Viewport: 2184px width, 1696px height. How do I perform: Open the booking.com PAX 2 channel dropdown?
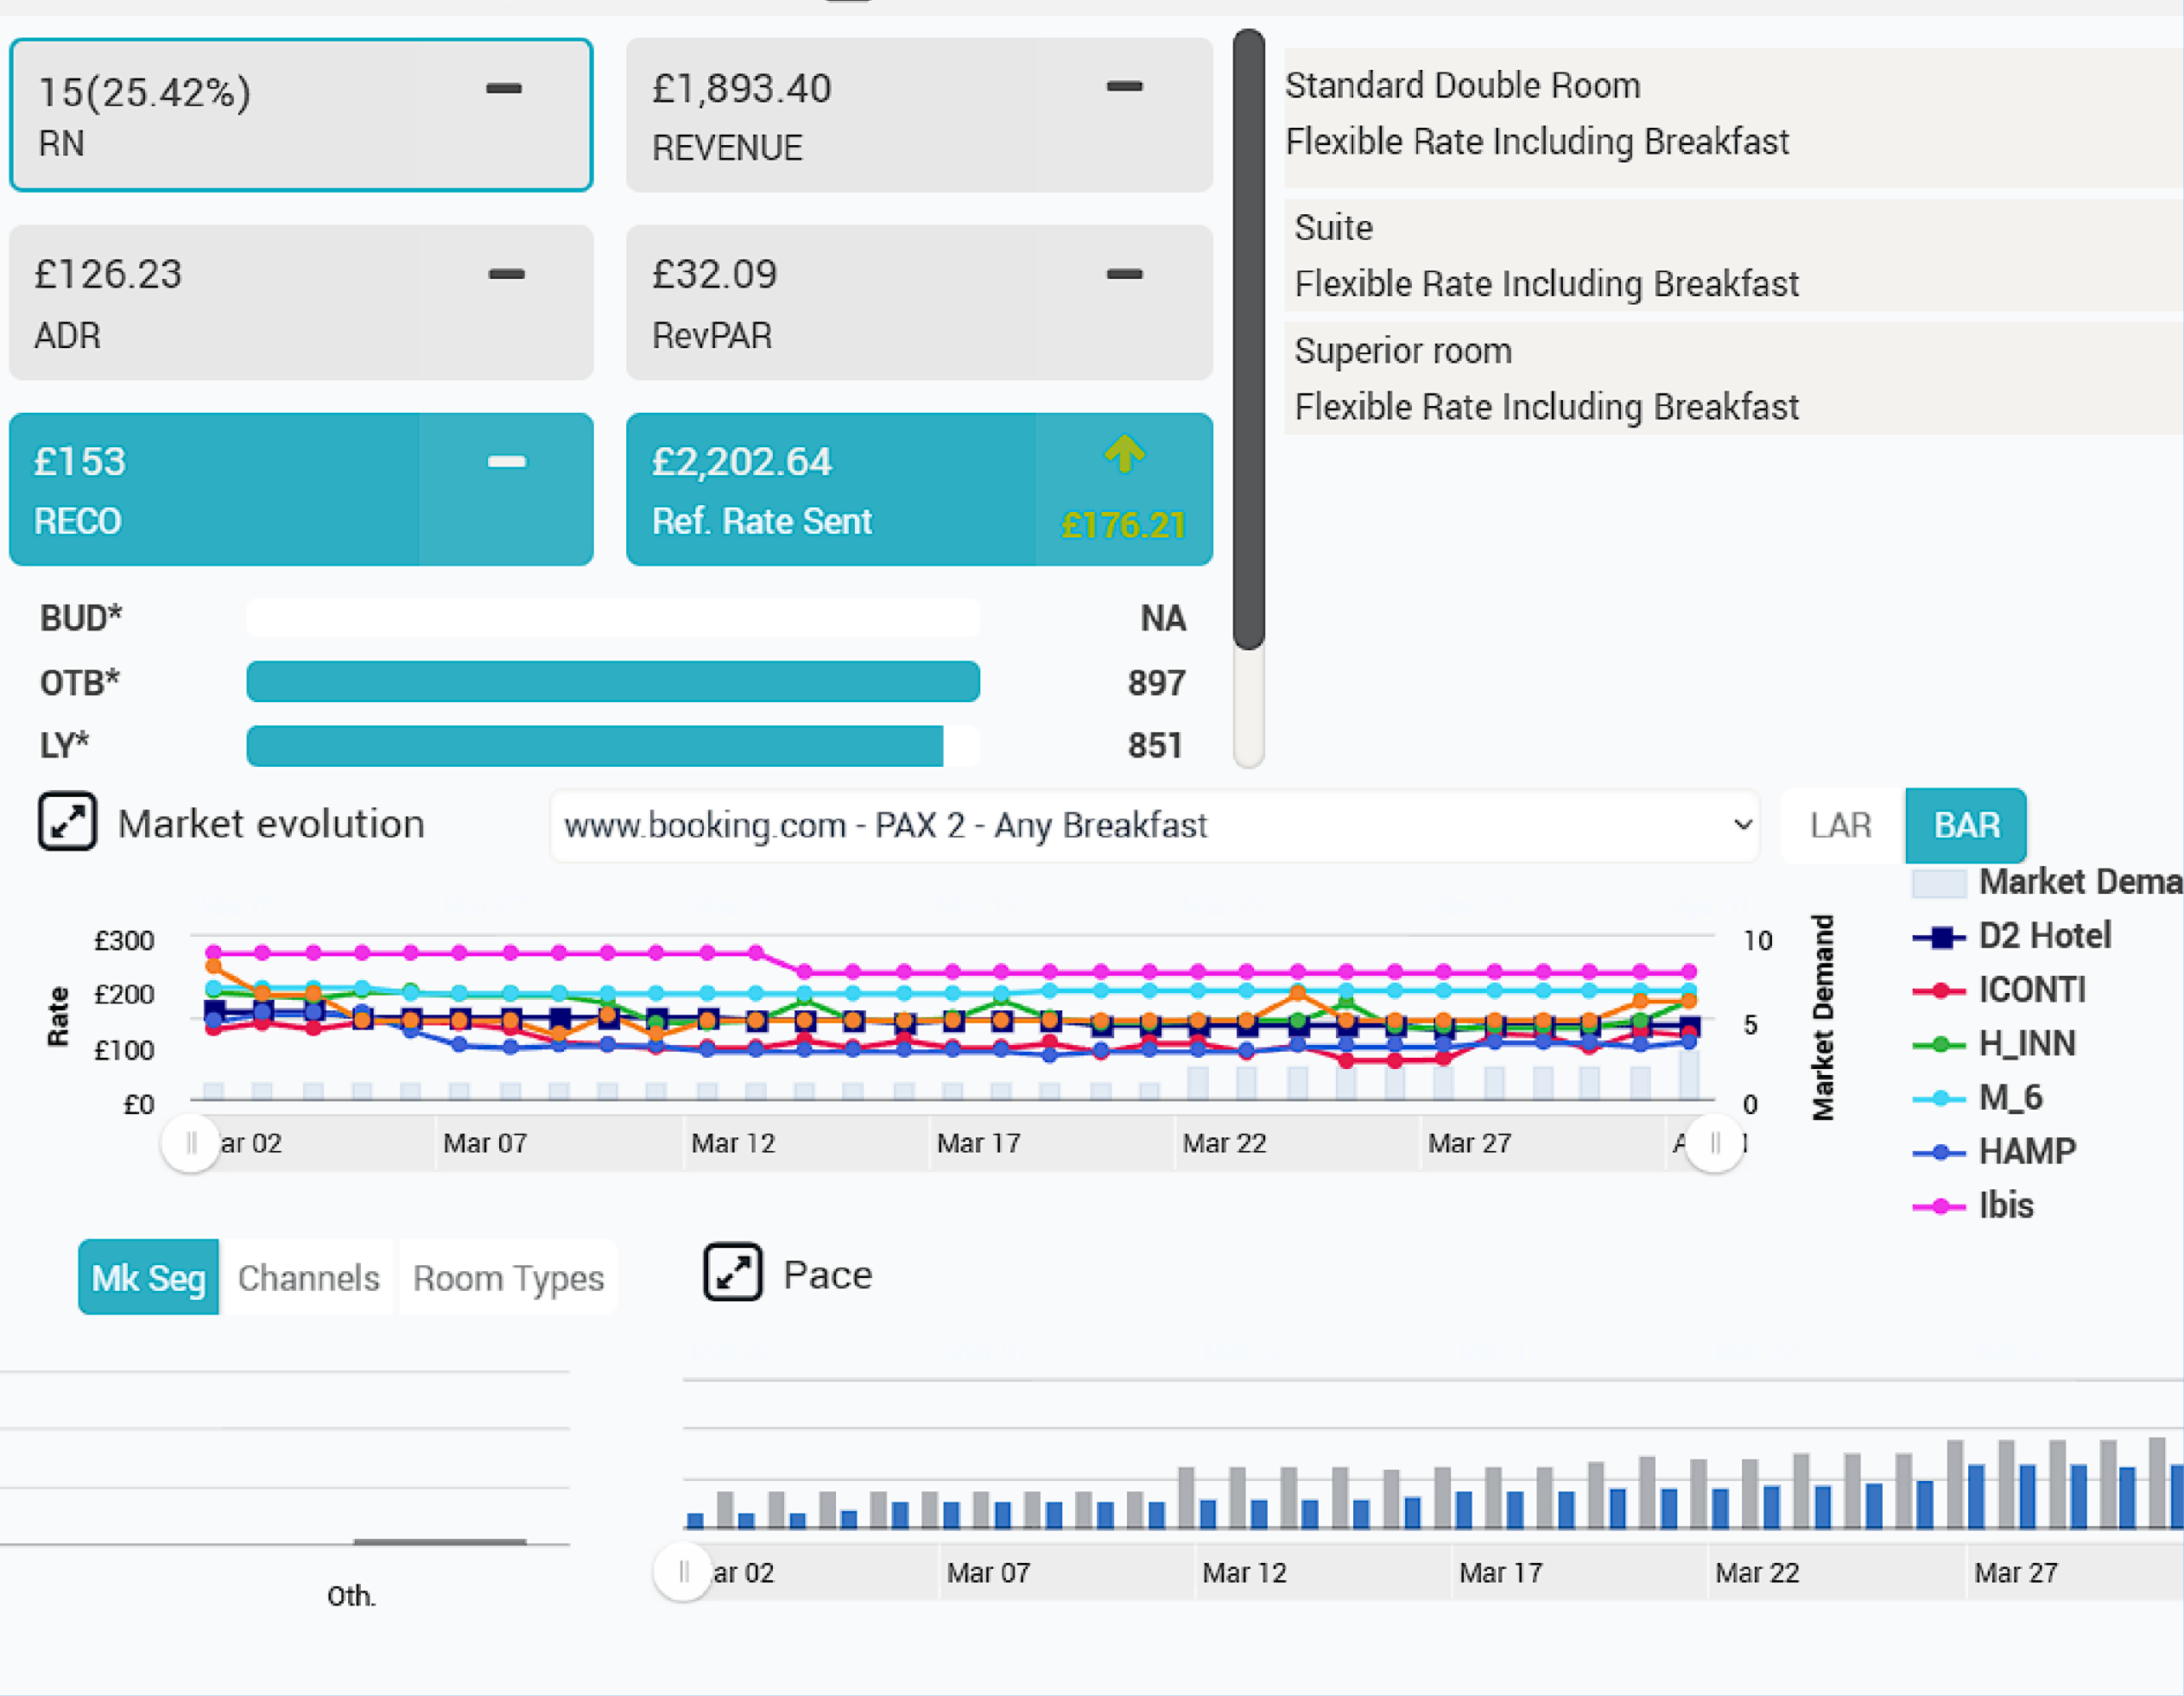[1155, 826]
